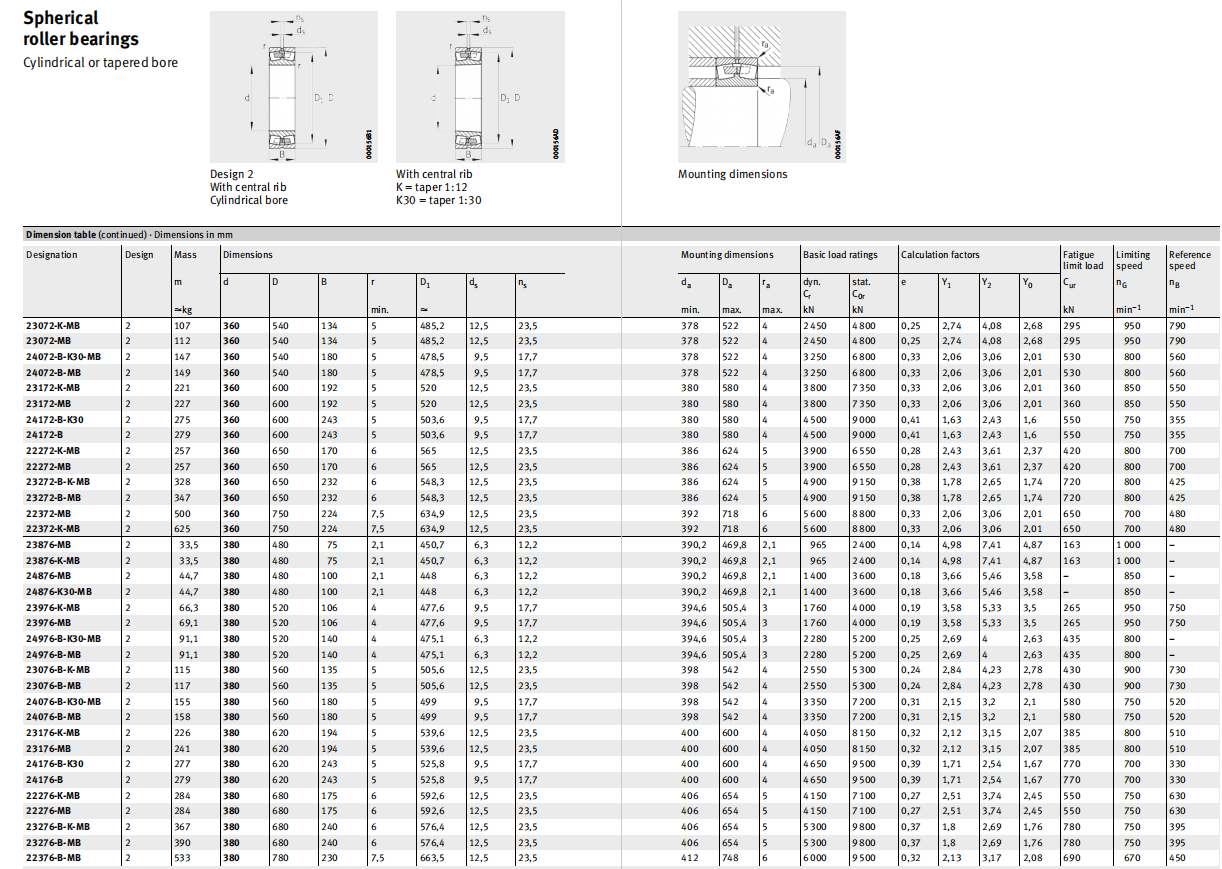Click the 'Mass' column header
Viewport: 1222px width, 869px height.
click(185, 255)
